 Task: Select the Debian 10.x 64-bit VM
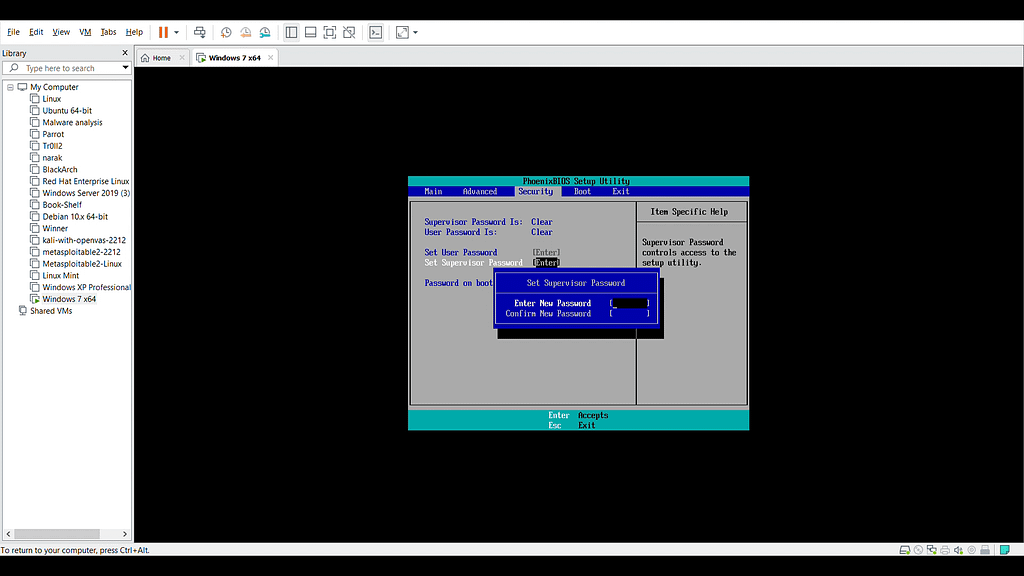(x=75, y=216)
